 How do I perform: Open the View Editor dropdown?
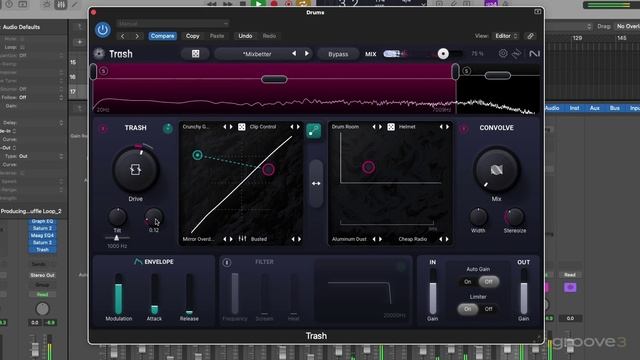[506, 36]
